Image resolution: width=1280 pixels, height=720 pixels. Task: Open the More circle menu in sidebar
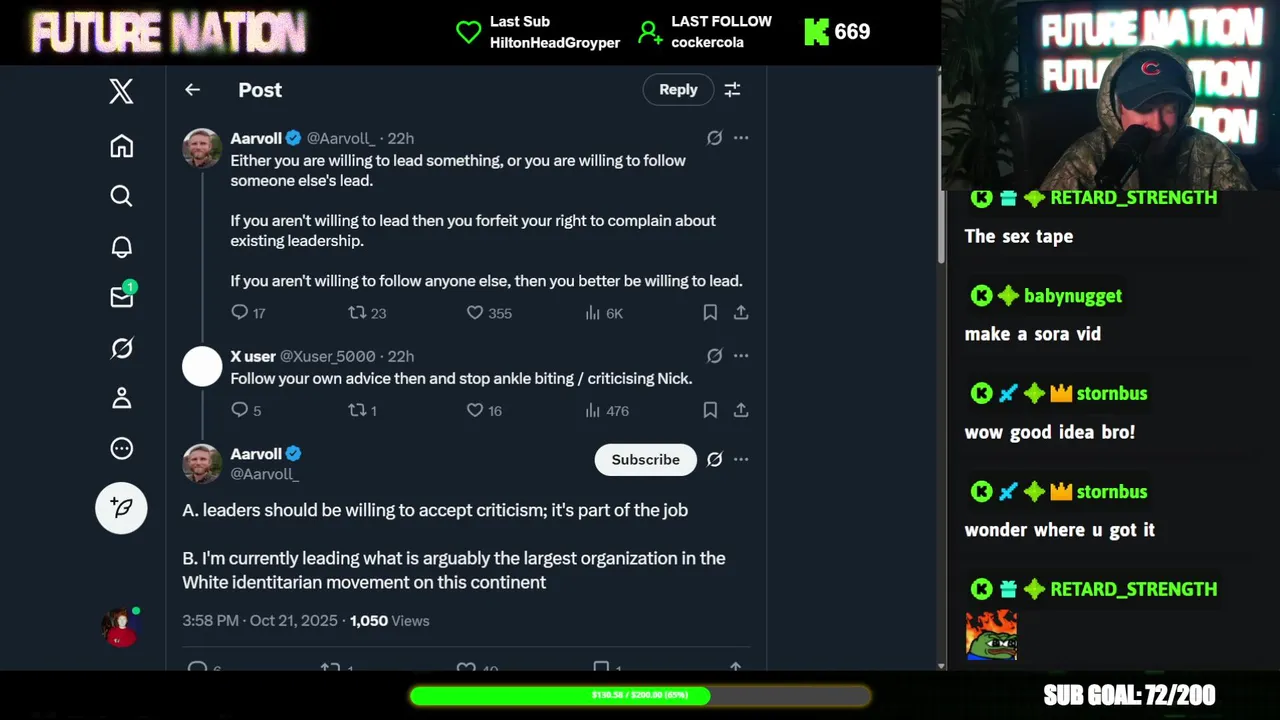click(121, 448)
